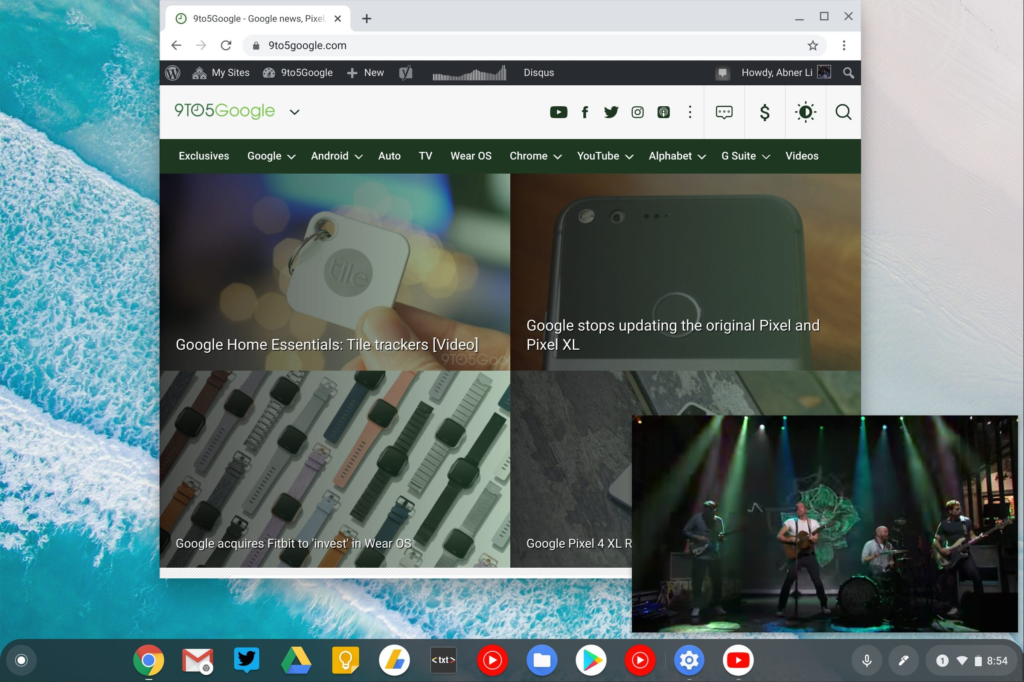This screenshot has height=682, width=1024.
Task: Open a new browser tab
Action: pos(366,19)
